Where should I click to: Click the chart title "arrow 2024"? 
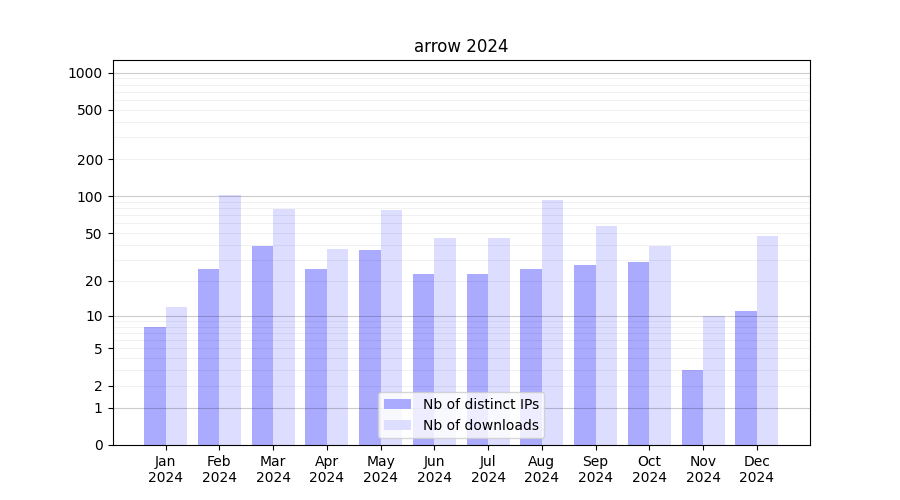click(x=461, y=47)
